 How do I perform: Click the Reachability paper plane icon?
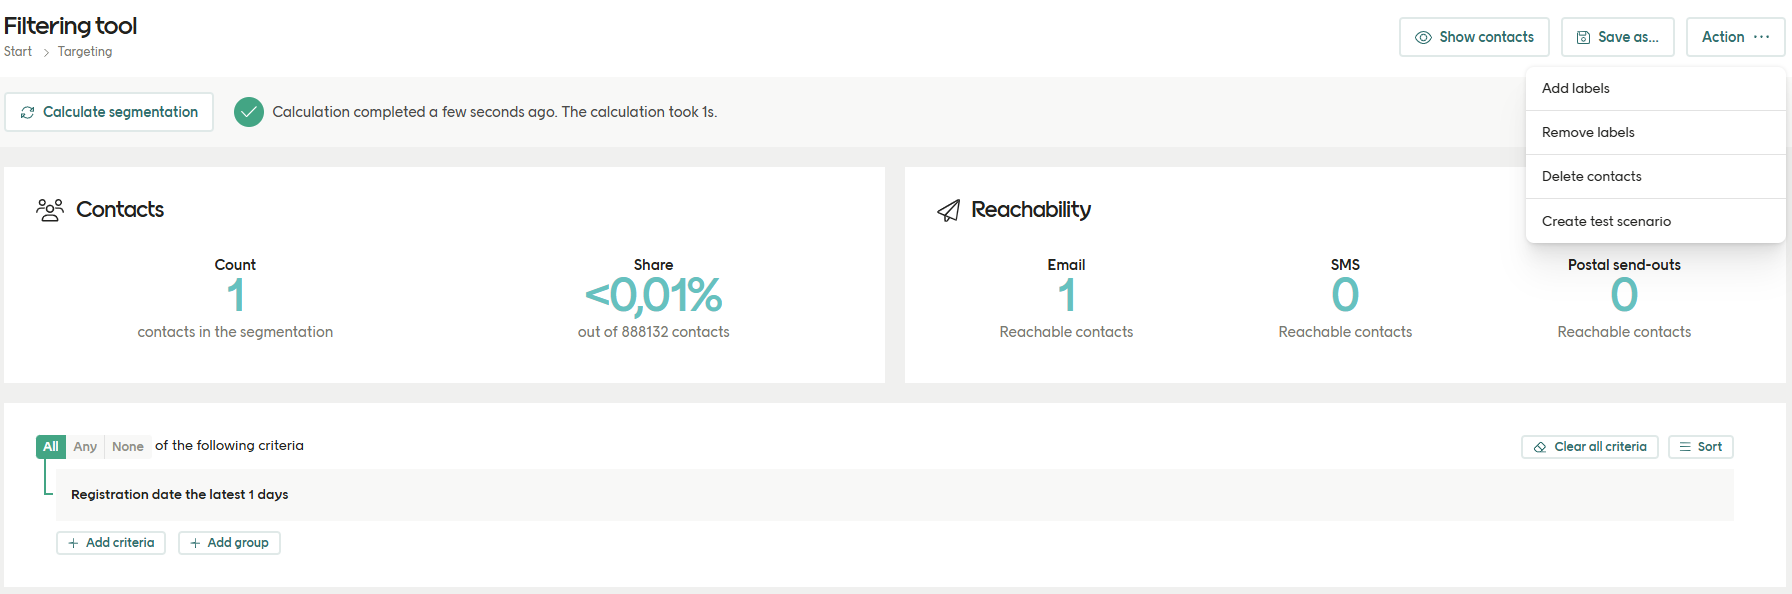[x=948, y=210]
